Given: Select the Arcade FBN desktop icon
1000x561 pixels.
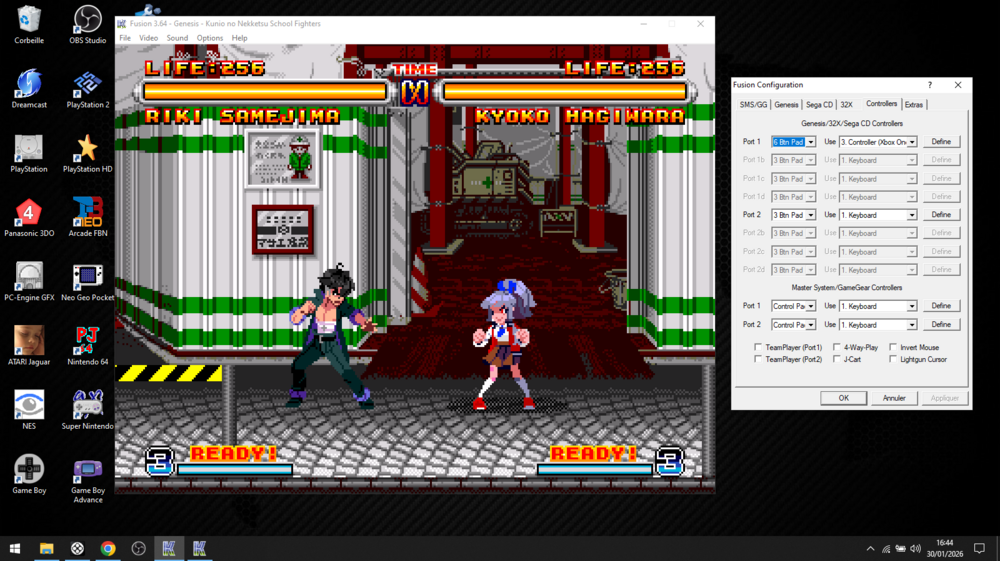Looking at the screenshot, I should [87, 214].
